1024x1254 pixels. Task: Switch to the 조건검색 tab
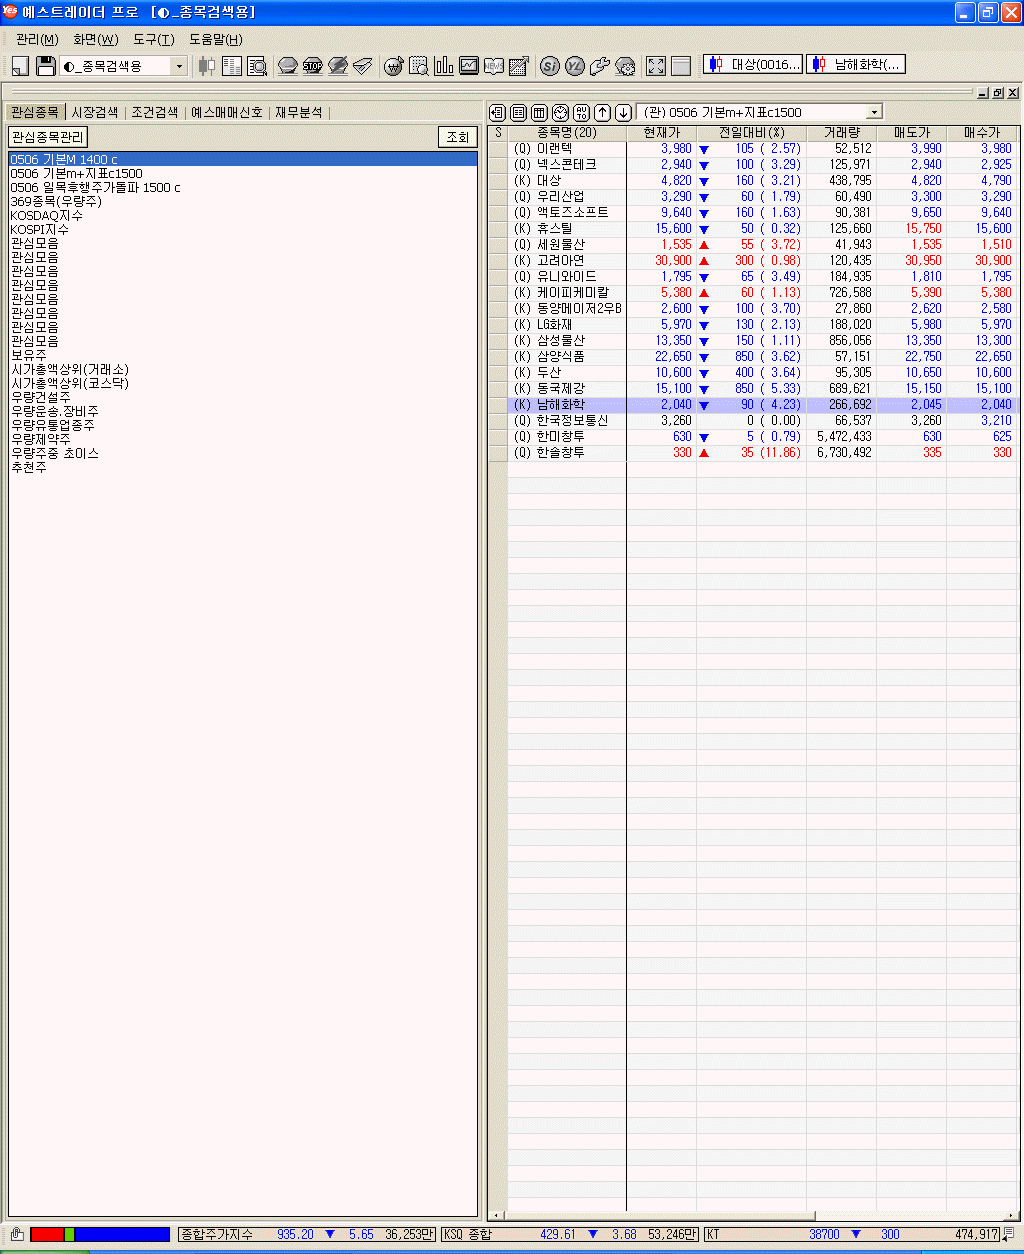154,113
